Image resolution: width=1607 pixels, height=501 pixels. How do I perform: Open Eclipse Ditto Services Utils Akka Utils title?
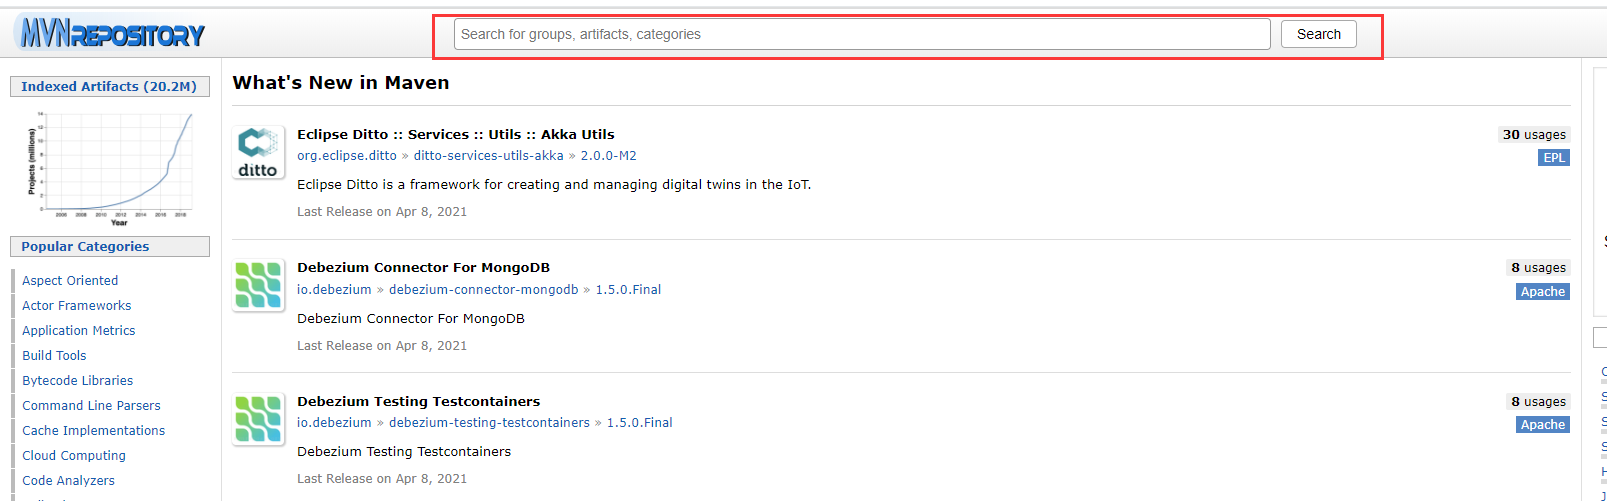456,135
